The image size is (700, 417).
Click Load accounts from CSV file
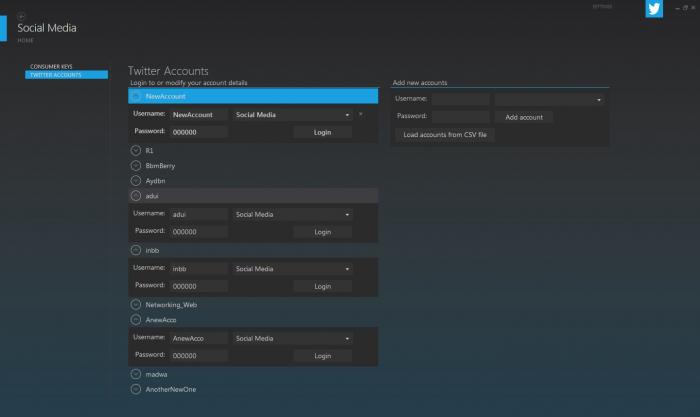pos(445,134)
